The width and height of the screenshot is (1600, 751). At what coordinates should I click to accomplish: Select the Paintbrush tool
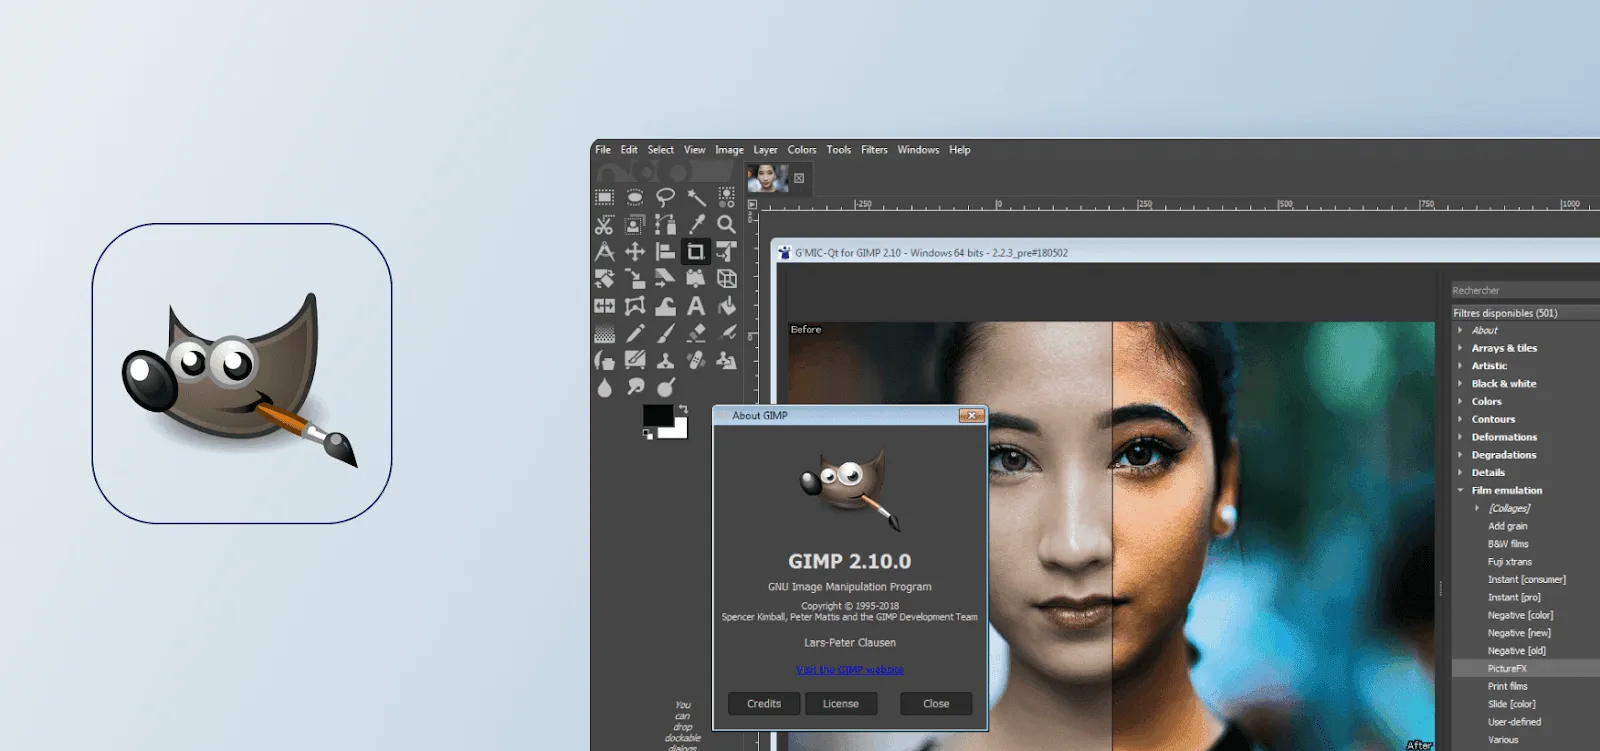click(x=665, y=333)
